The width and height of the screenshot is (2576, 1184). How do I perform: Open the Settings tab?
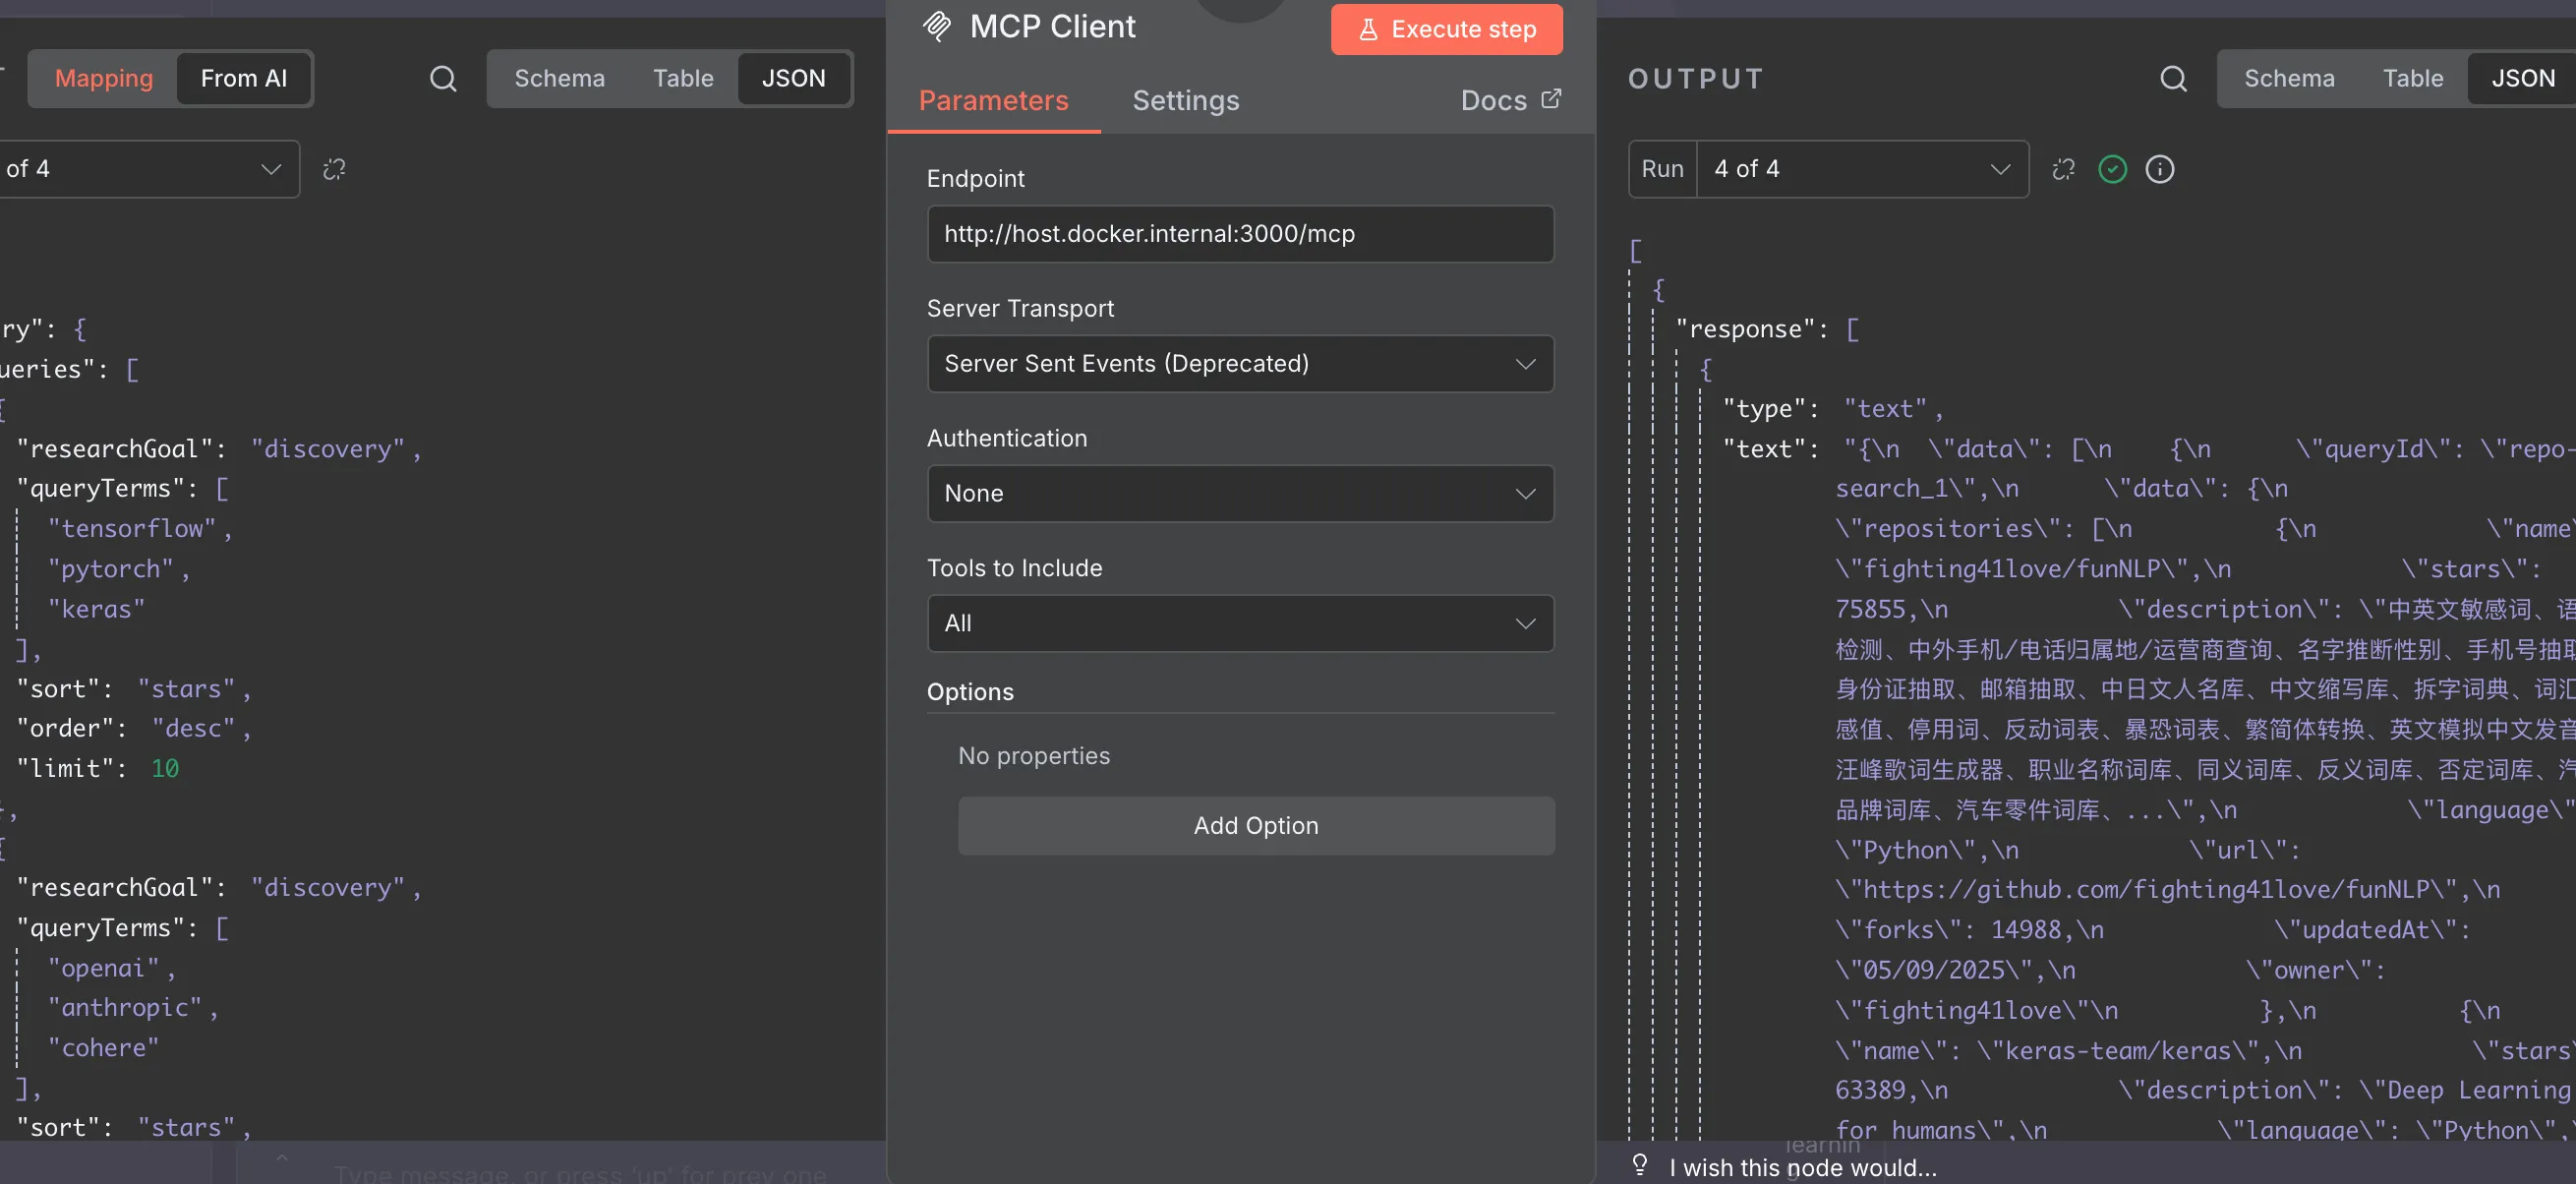coord(1186,100)
